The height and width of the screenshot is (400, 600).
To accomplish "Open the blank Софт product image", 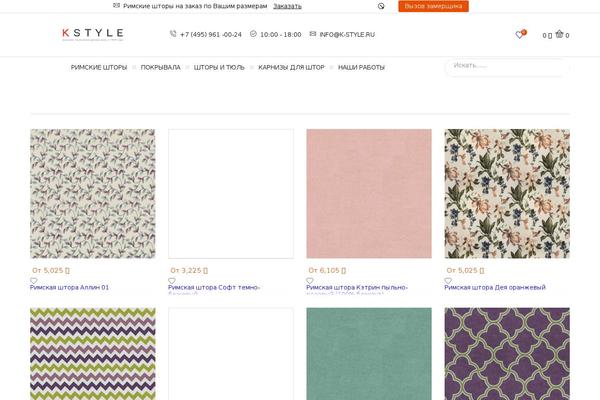I will 231,194.
